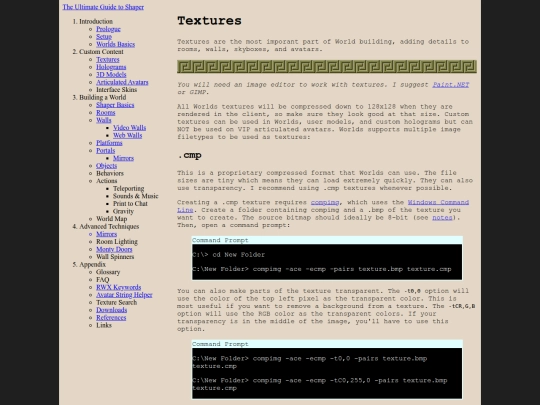Screen dimensions: 540x405
Task: Click the compimg command containing -t0,0 option
Action: [x=310, y=362]
